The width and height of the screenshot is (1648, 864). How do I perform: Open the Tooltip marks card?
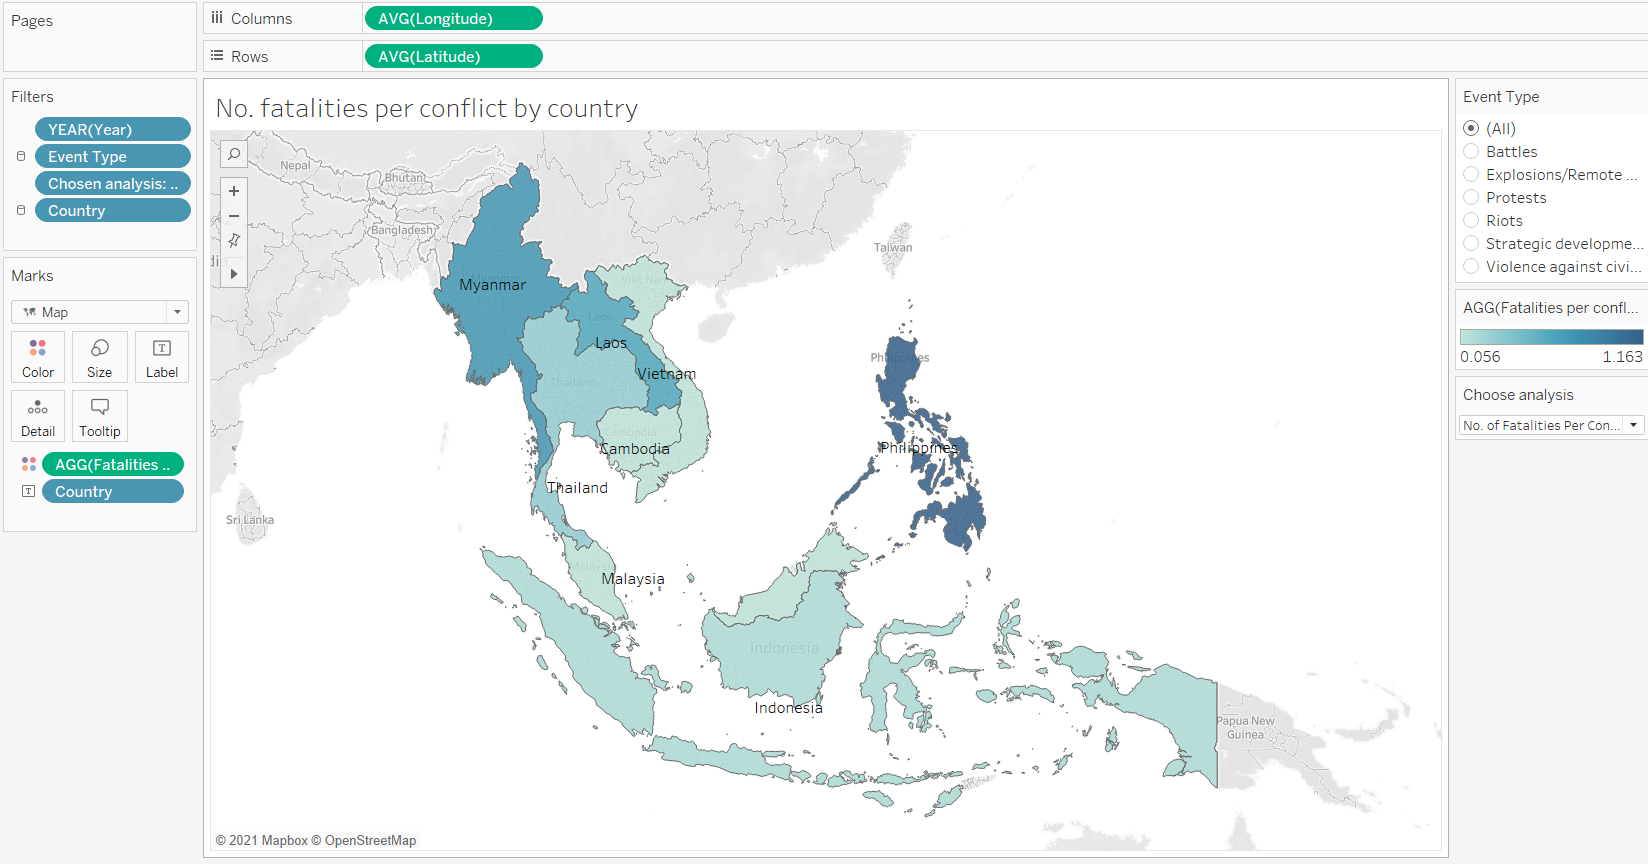pos(100,416)
